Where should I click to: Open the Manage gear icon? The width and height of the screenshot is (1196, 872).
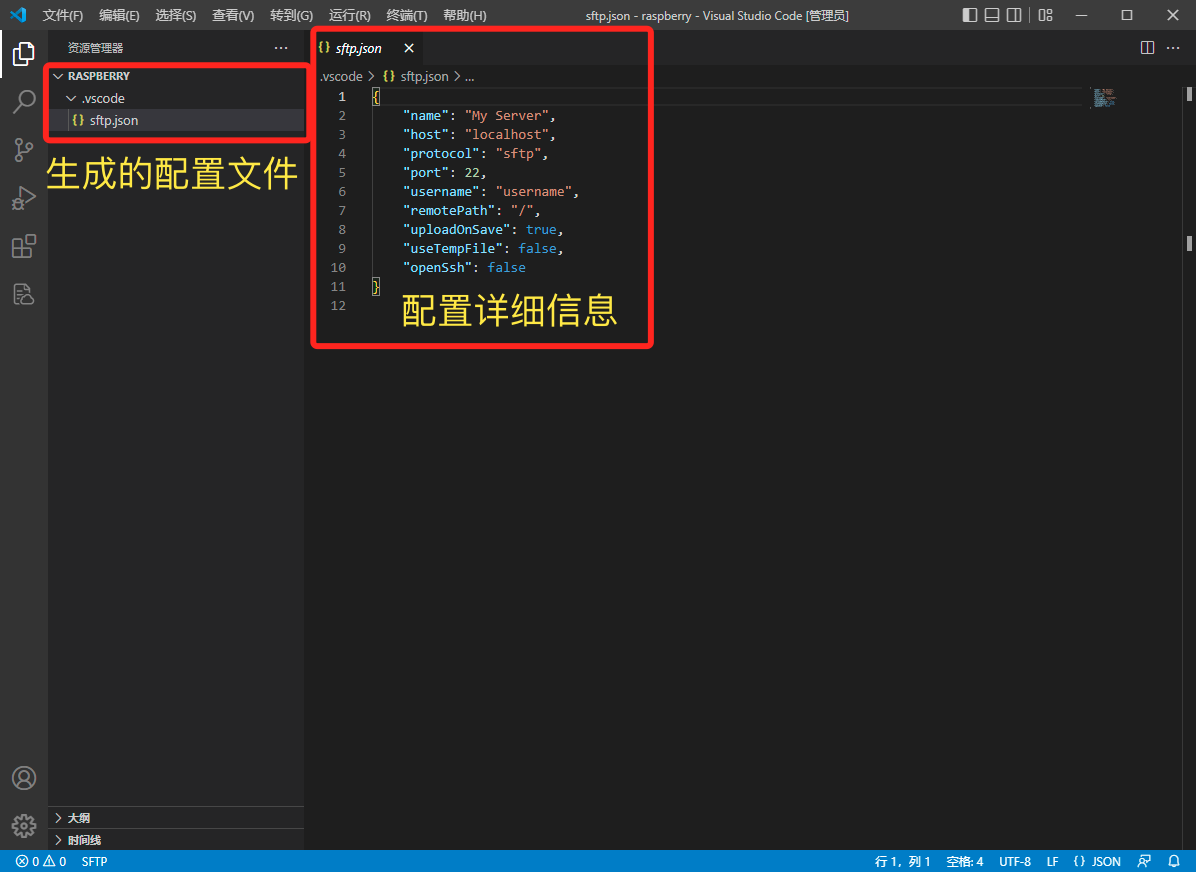point(24,825)
